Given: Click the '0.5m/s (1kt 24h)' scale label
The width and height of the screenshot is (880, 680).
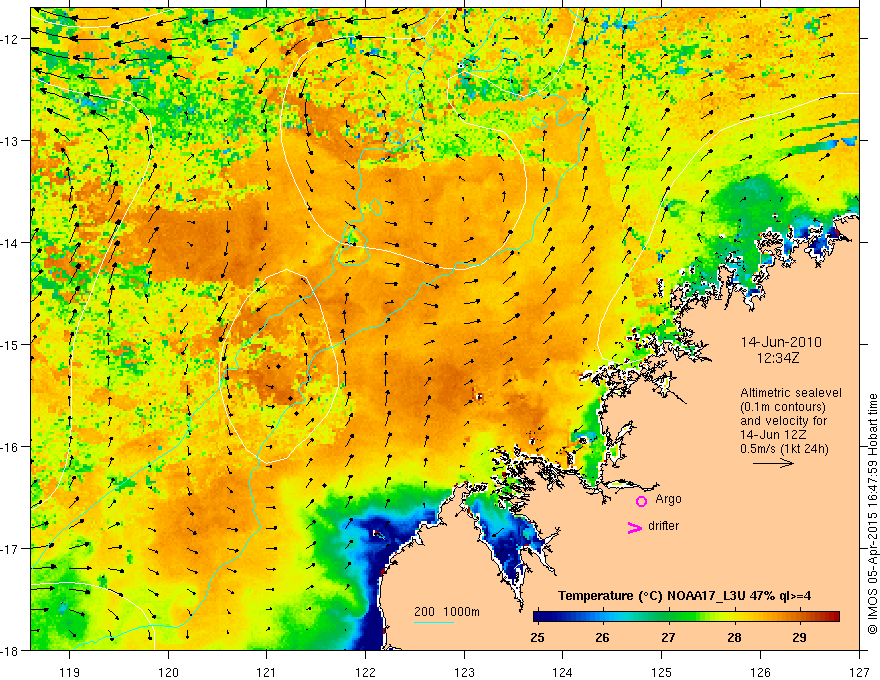Looking at the screenshot, I should [x=784, y=449].
